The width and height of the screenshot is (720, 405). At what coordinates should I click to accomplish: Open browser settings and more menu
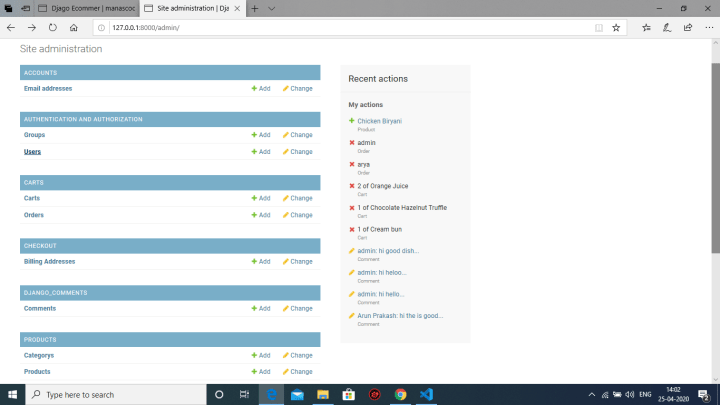[709, 28]
